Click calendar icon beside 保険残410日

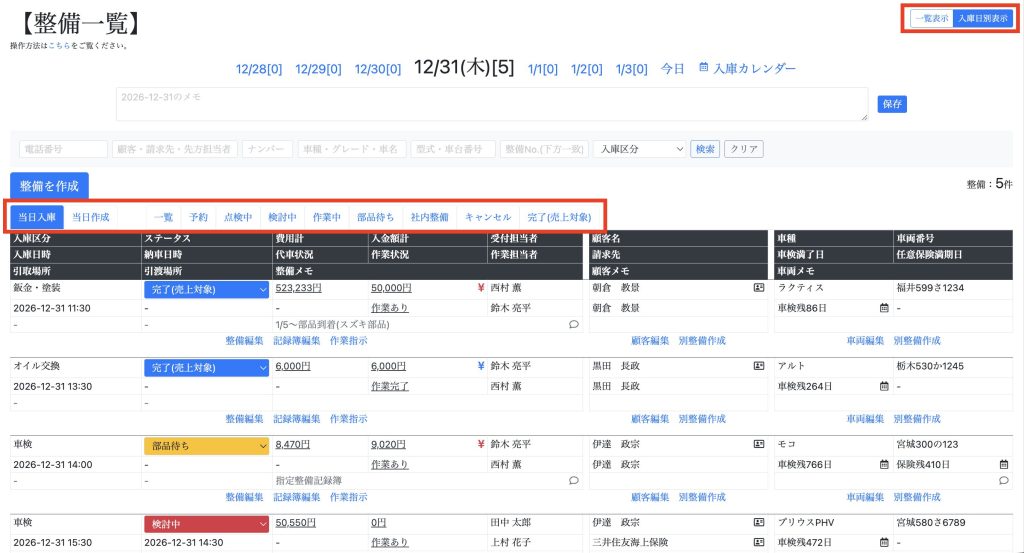click(1003, 464)
